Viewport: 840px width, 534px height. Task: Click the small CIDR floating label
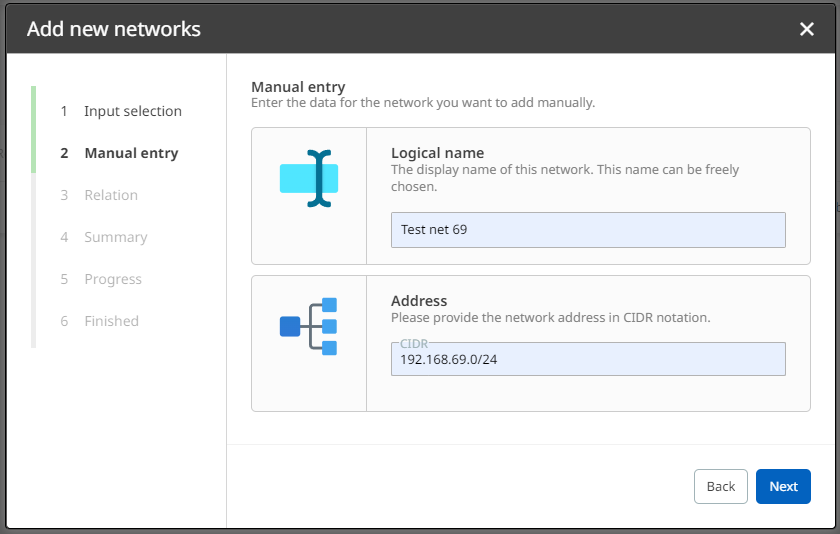pyautogui.click(x=414, y=344)
